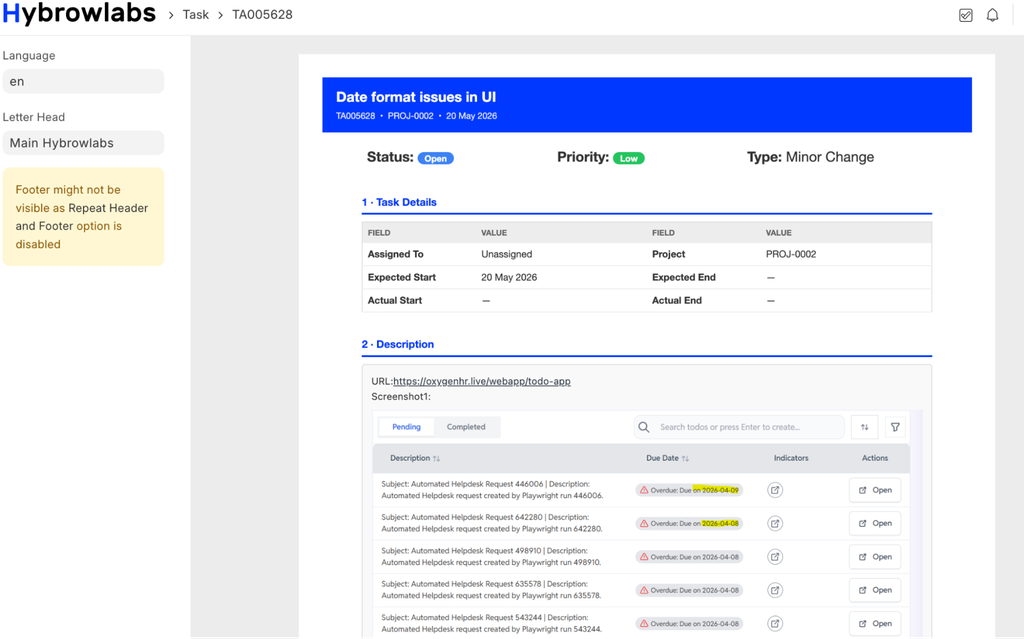Click indicator icon for request 642280
Screen dimensions: 1024x639
(775, 523)
